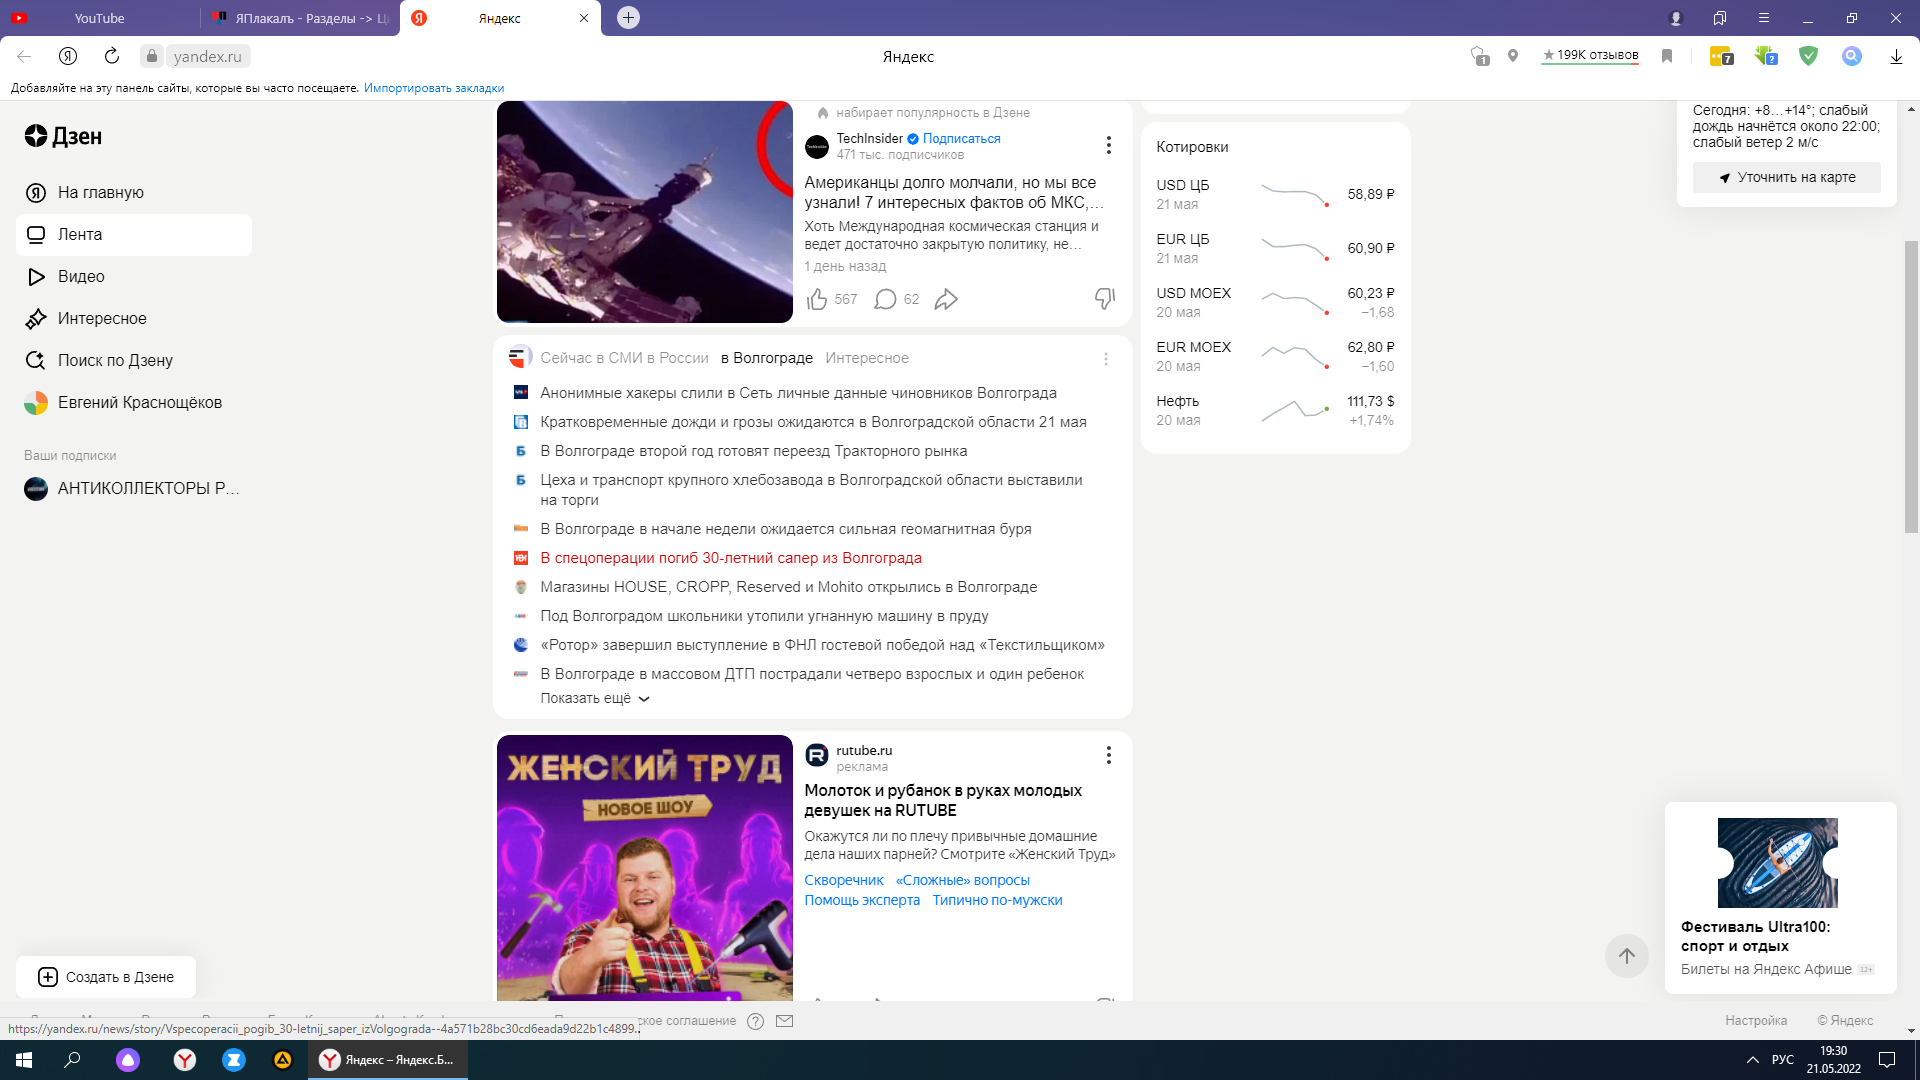The image size is (1920, 1080).
Task: Select the Сейчас в СМИ в России news tab
Action: point(624,358)
